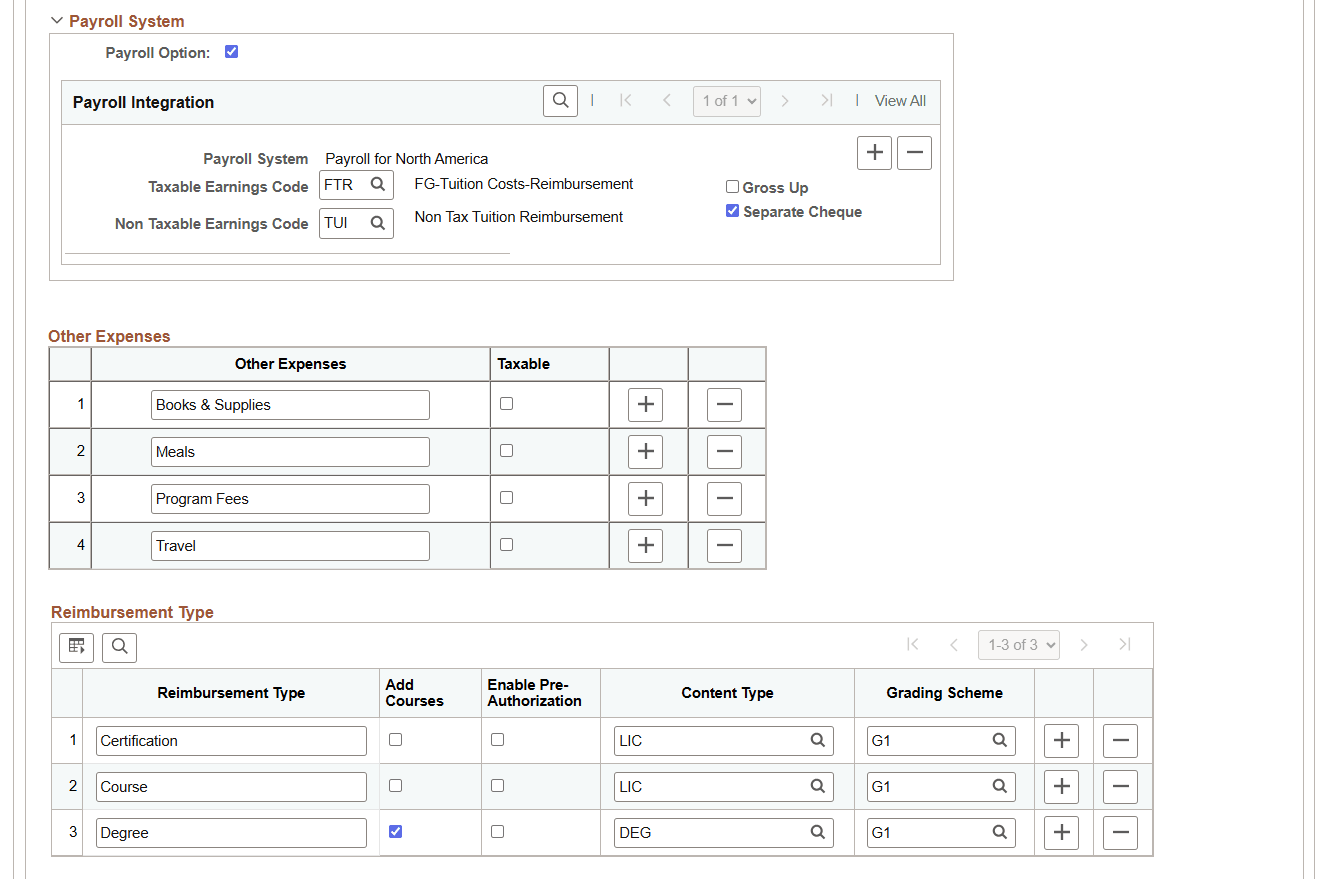Add row after Program Fees
The height and width of the screenshot is (879, 1335).
coord(645,498)
